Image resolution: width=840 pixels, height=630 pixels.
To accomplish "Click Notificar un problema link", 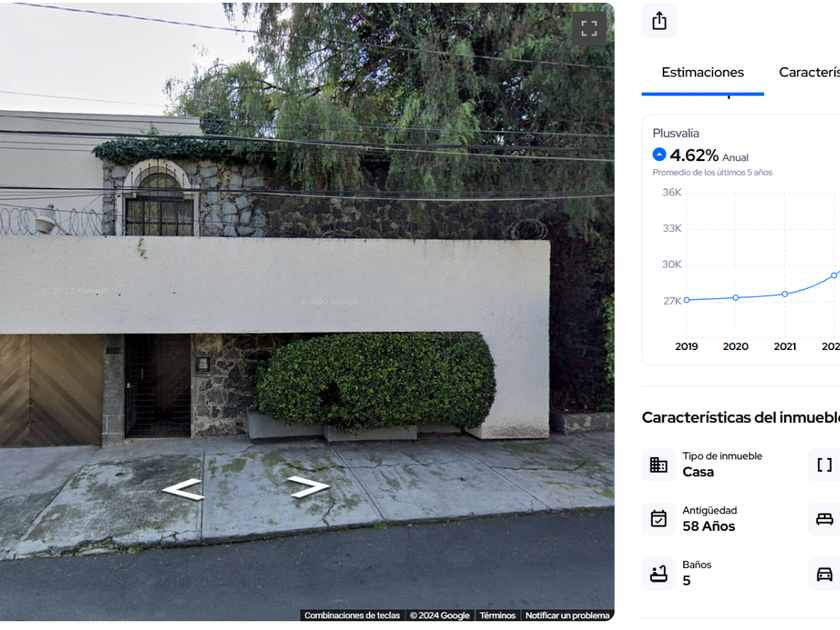I will point(567,615).
